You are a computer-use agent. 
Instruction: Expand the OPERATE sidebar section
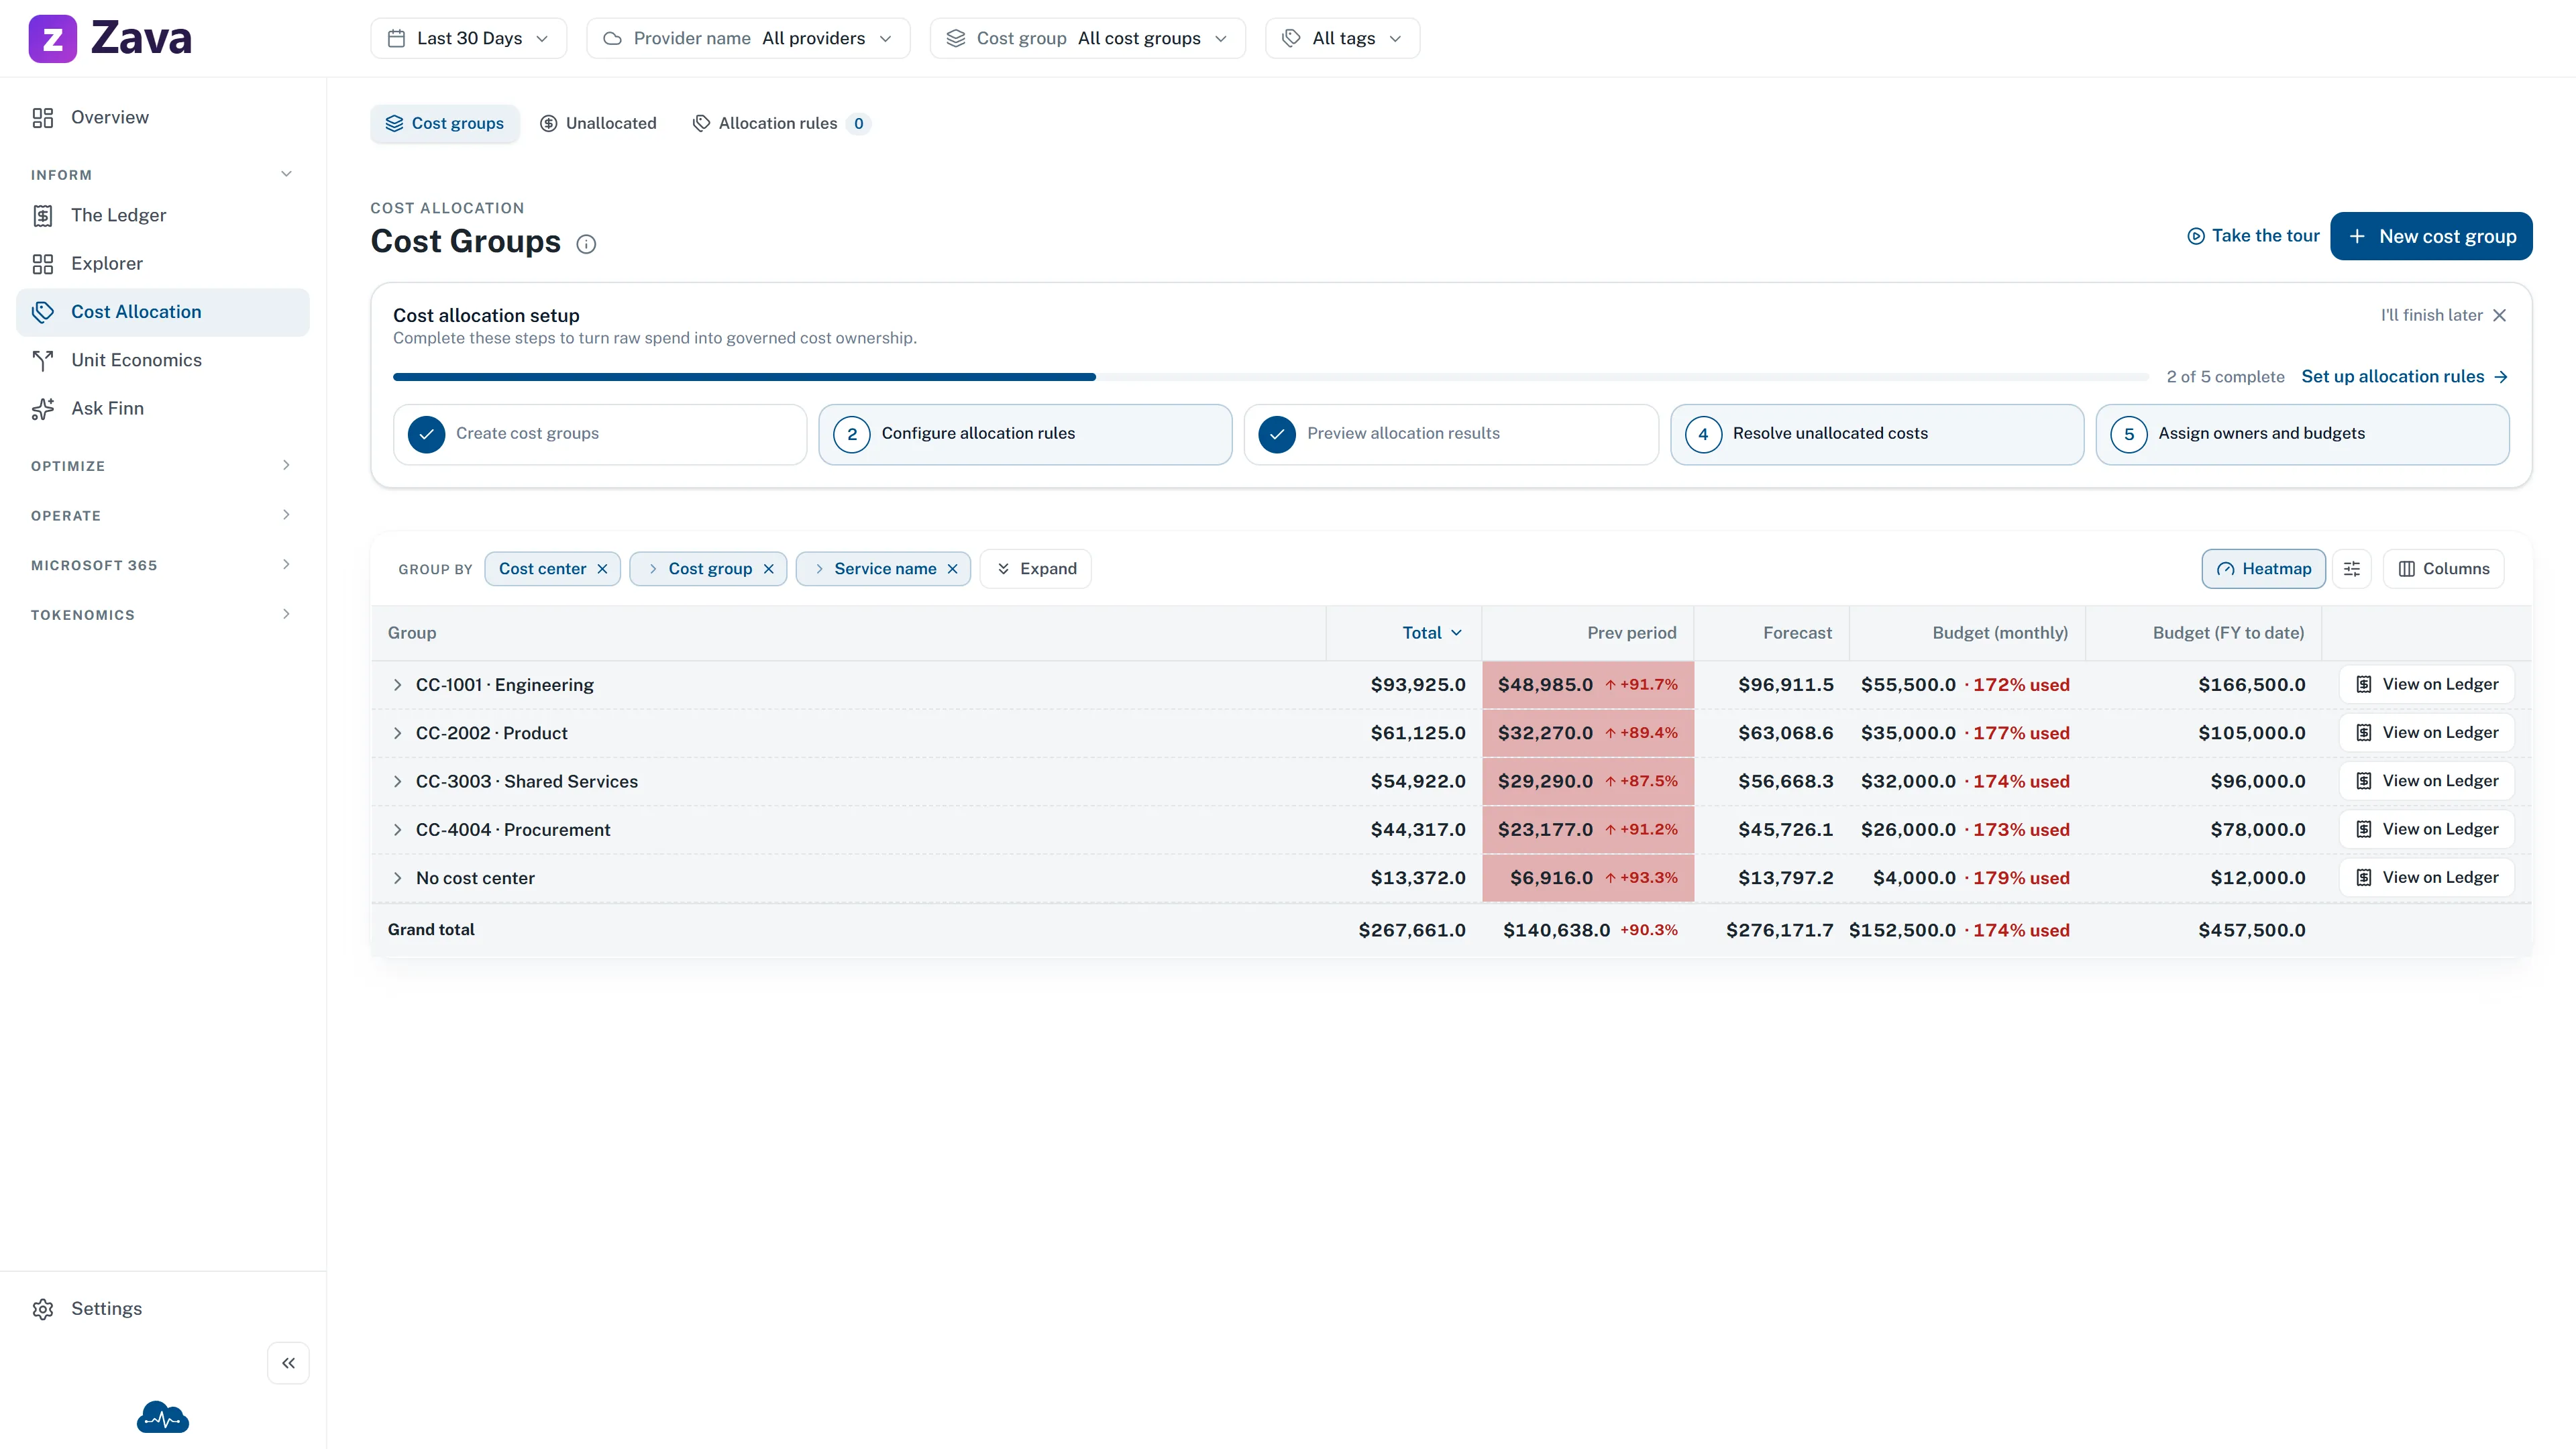tap(163, 516)
